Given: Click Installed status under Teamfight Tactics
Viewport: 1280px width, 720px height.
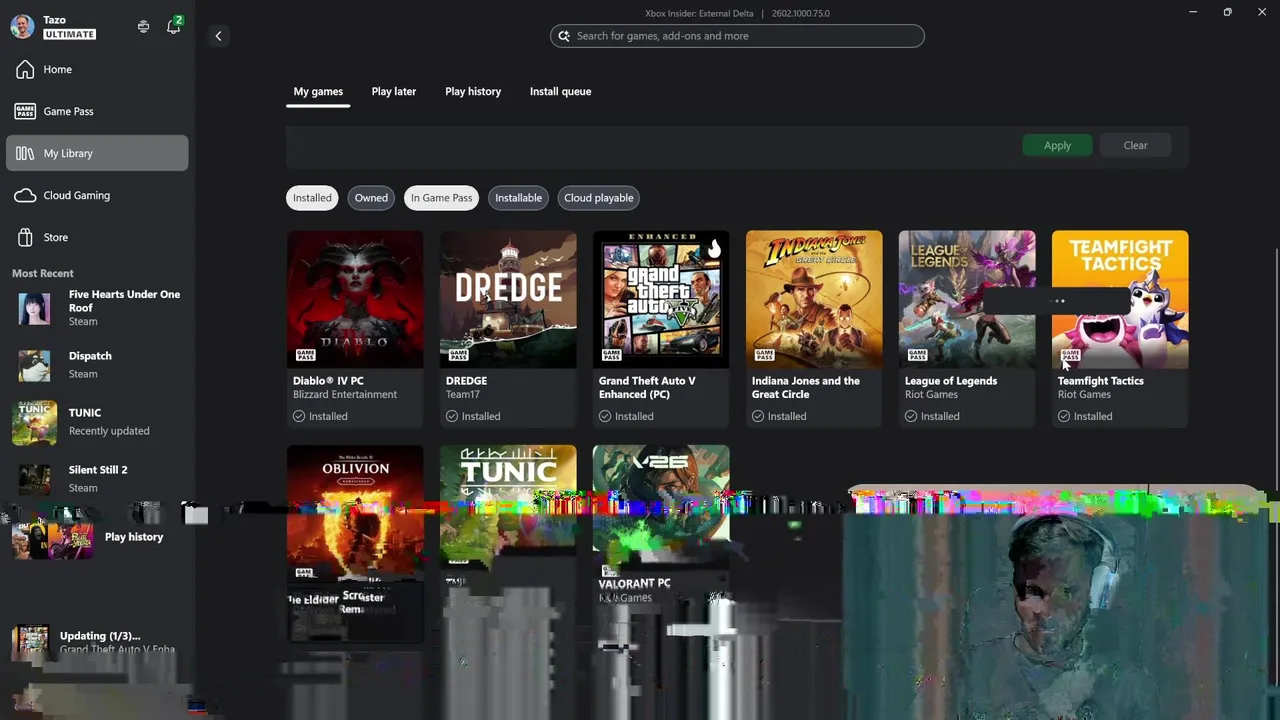Looking at the screenshot, I should pos(1085,416).
